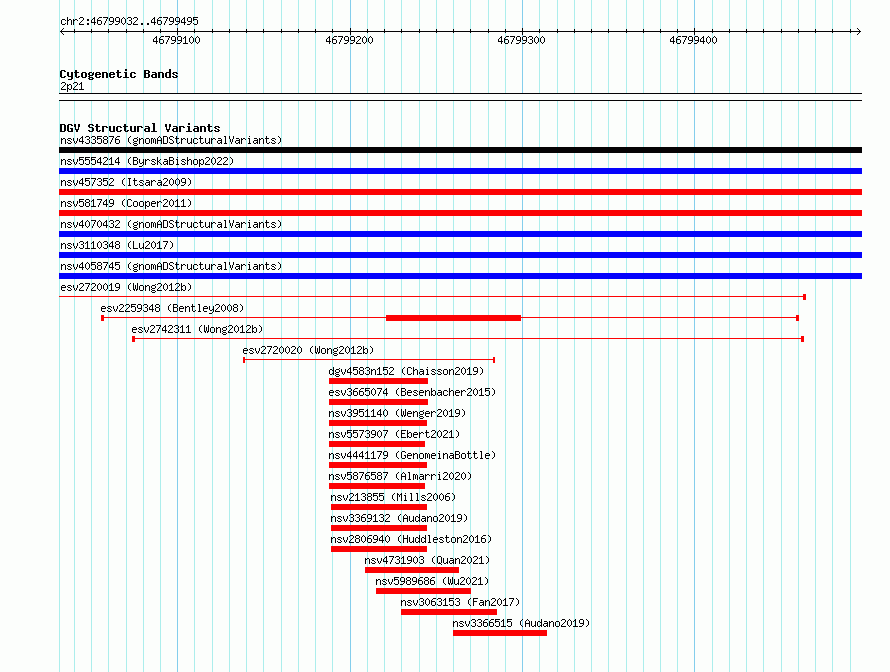This screenshot has height=672, width=890.
Task: Open esv2720020 (Wong2012b) label
Action: click(308, 350)
